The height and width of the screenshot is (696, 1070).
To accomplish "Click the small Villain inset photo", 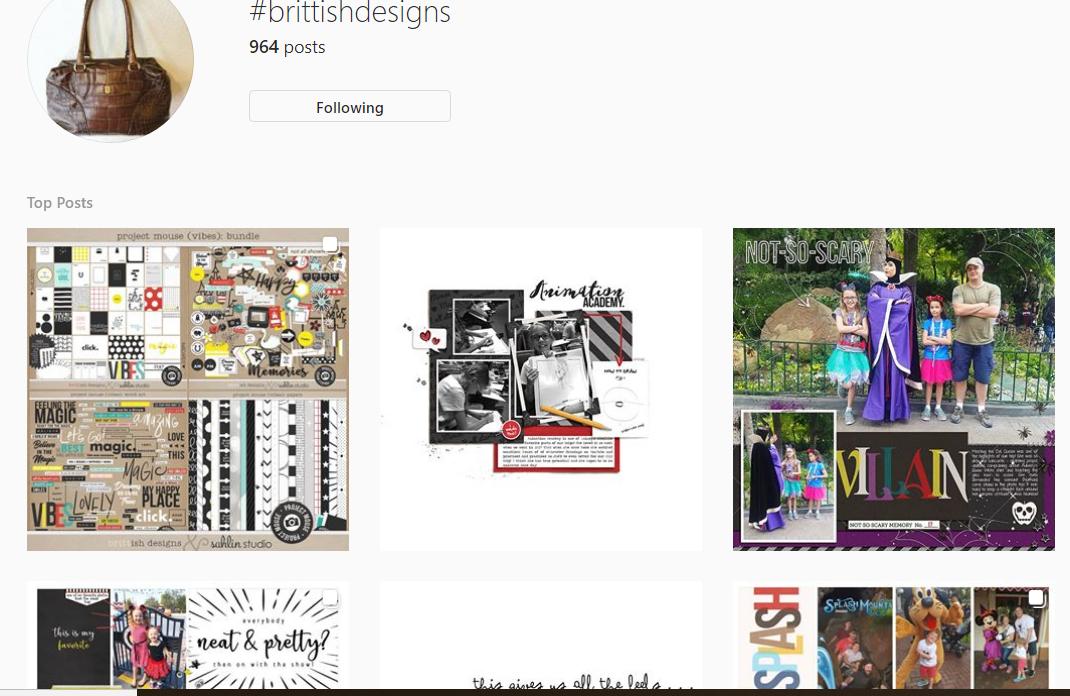I will [x=788, y=476].
